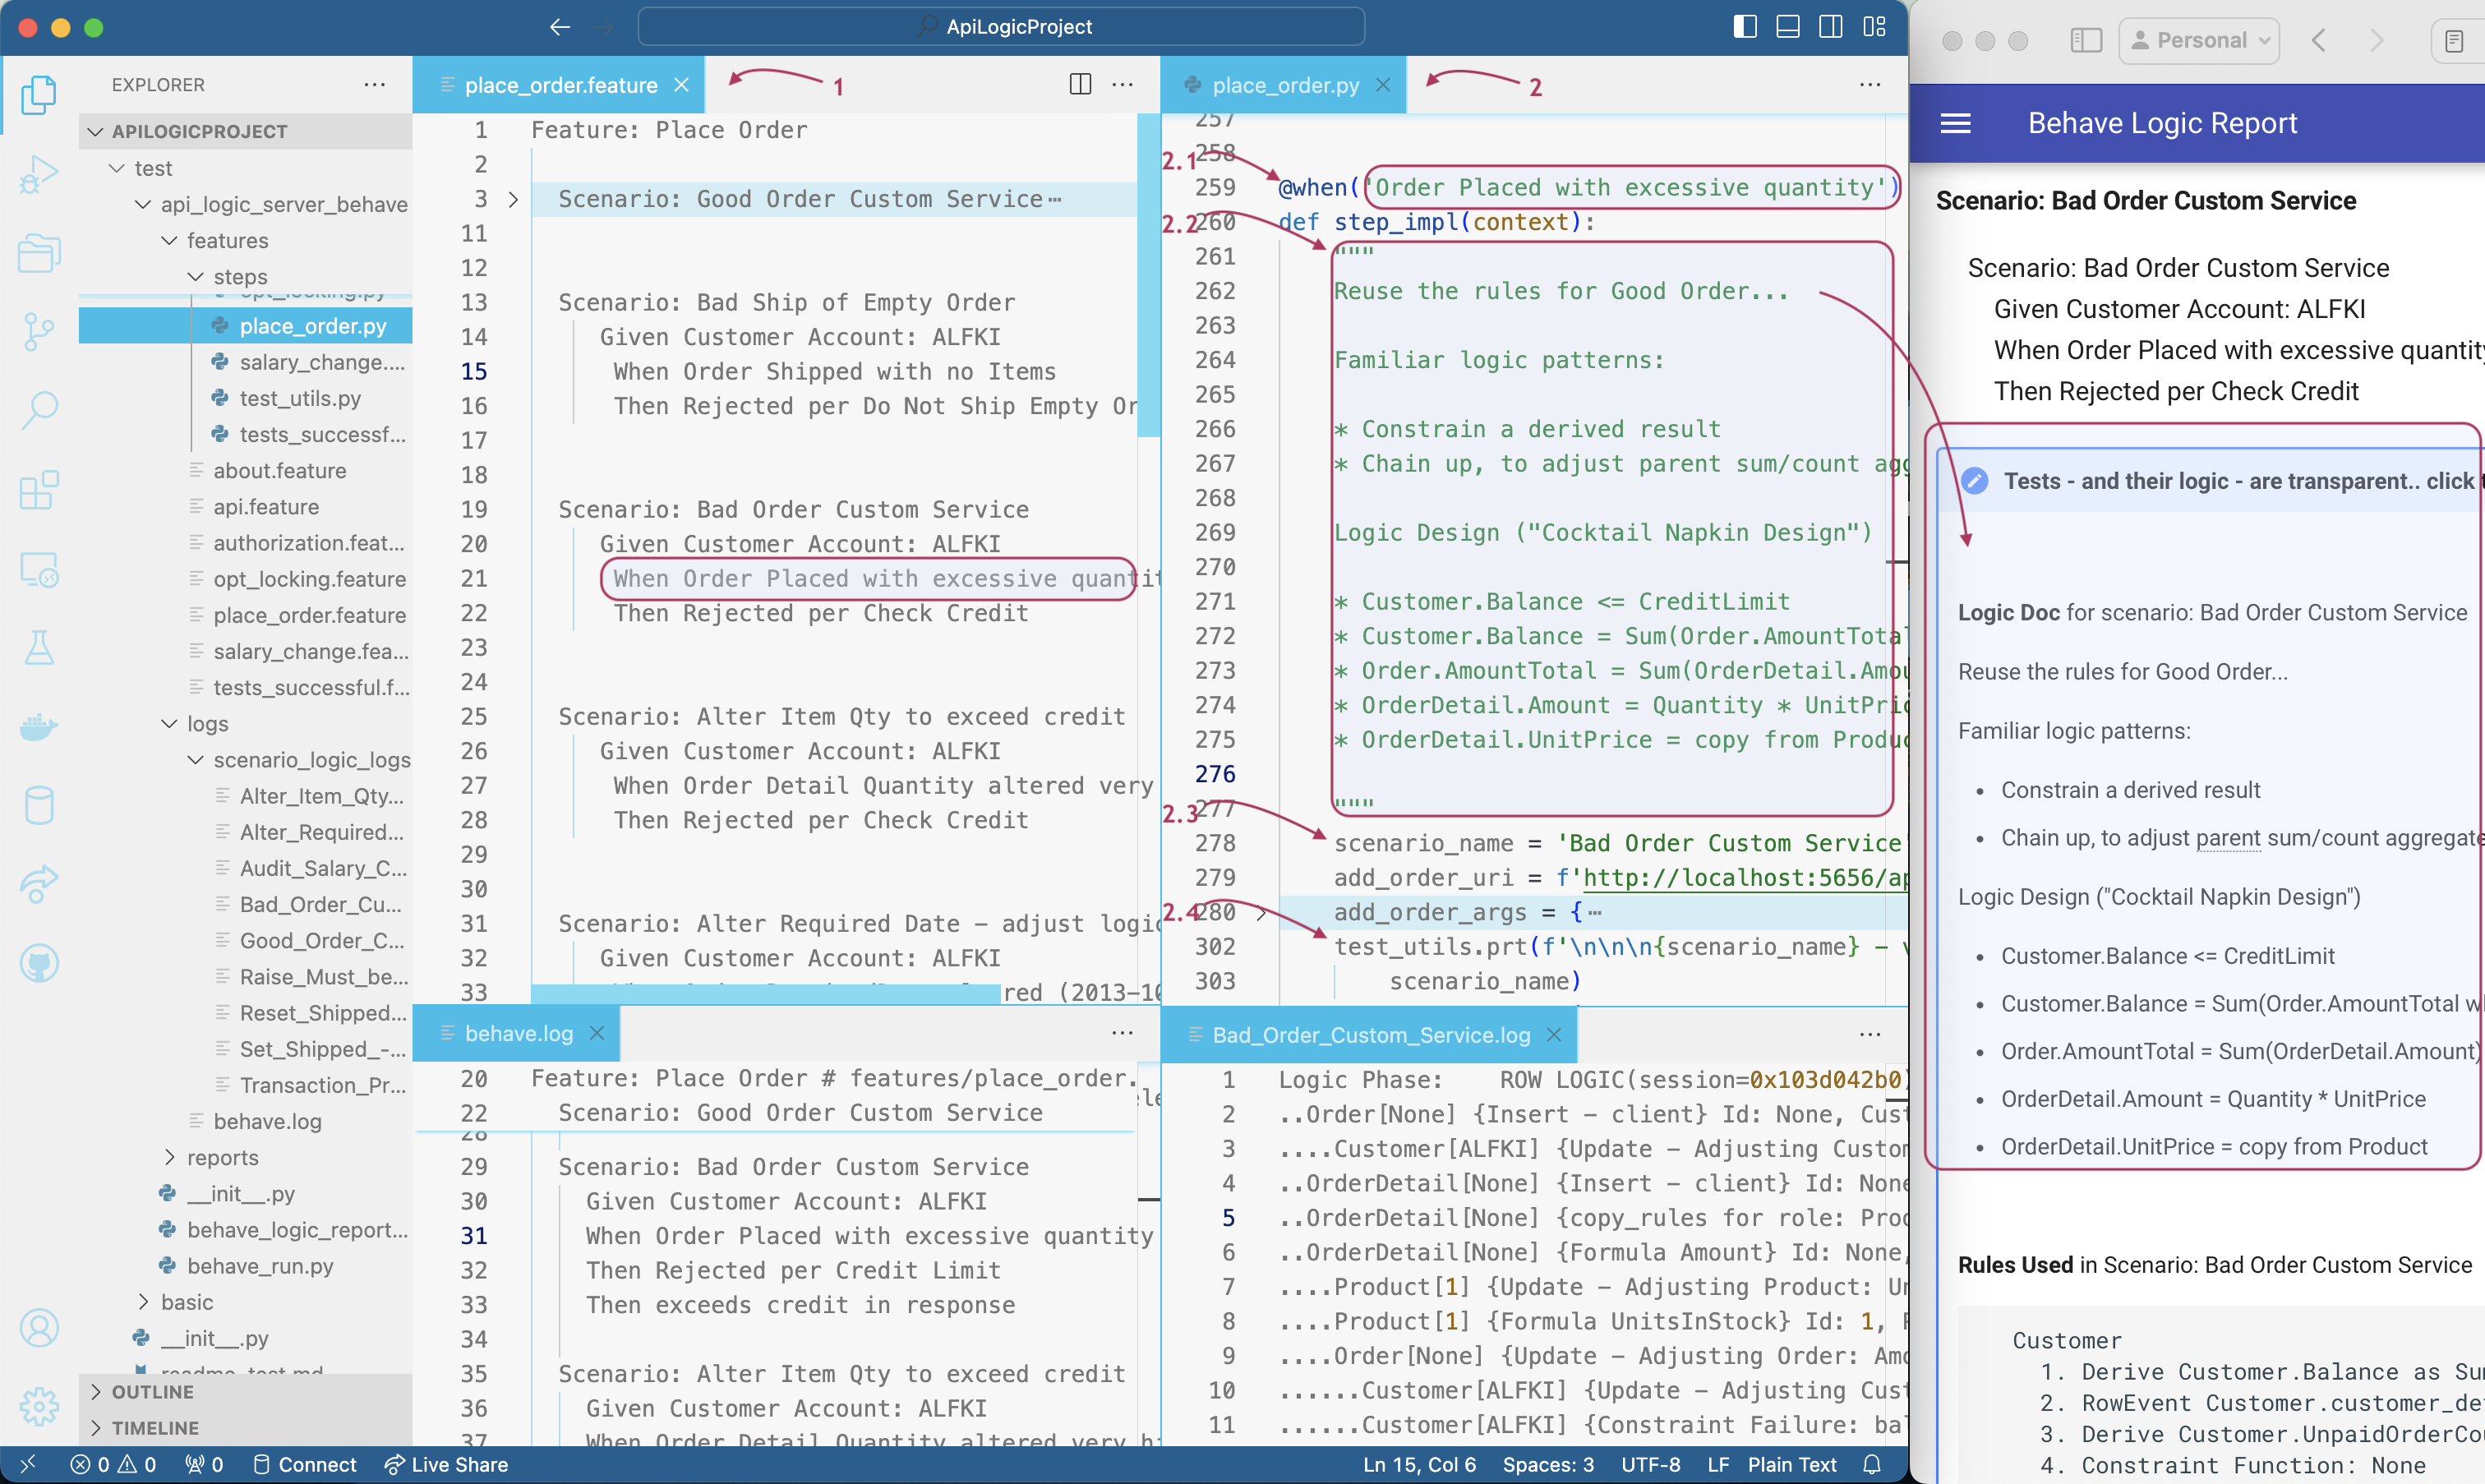Click Connect in the status bar
2485x1484 pixels.
(305, 1464)
